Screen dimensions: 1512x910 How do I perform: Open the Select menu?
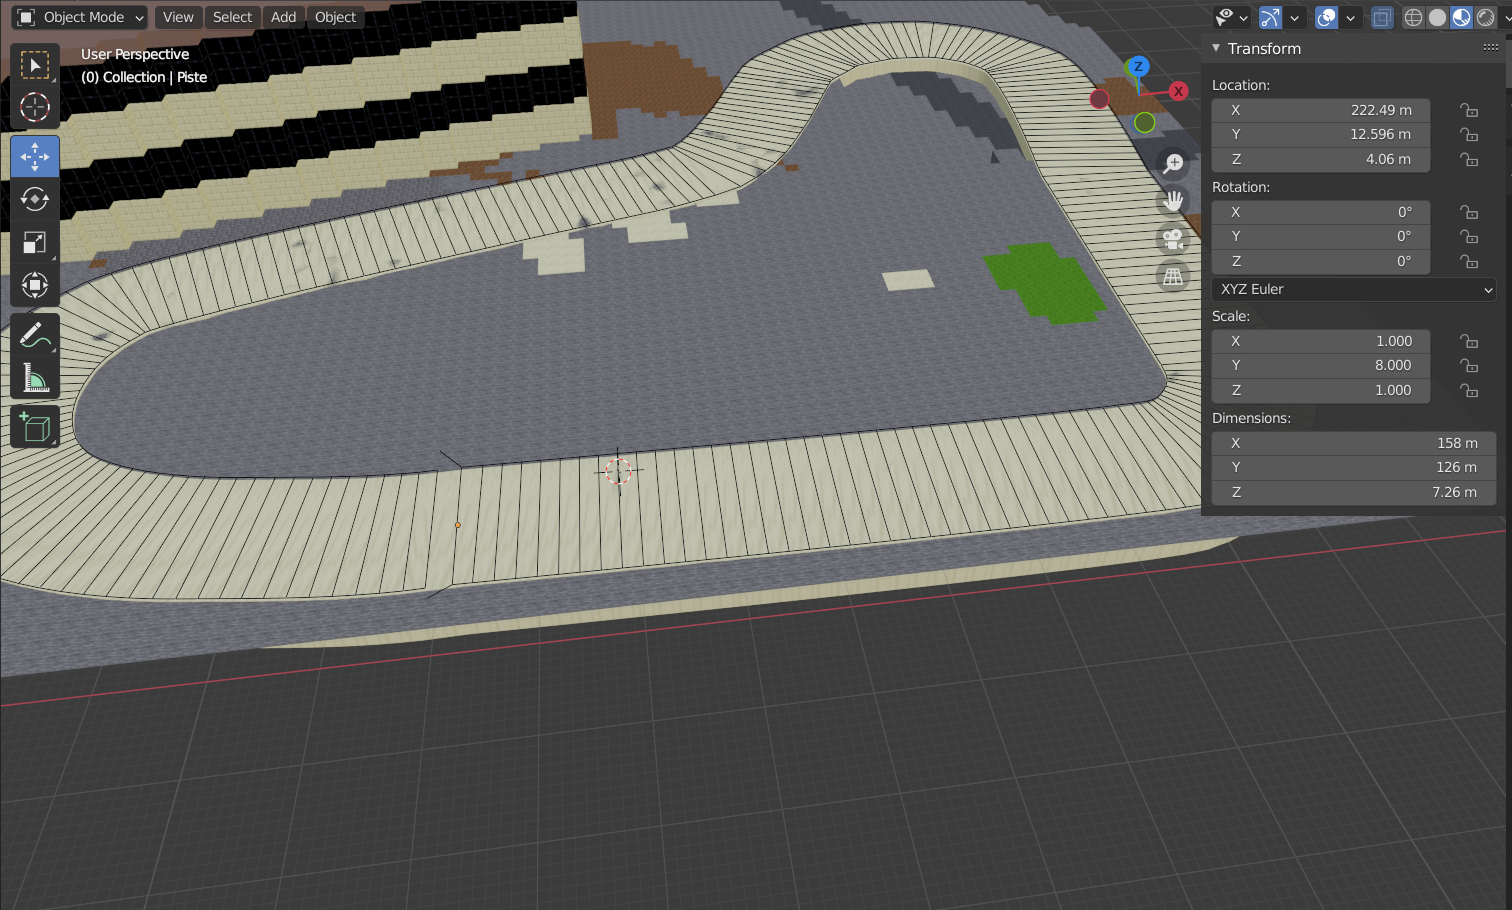[232, 18]
